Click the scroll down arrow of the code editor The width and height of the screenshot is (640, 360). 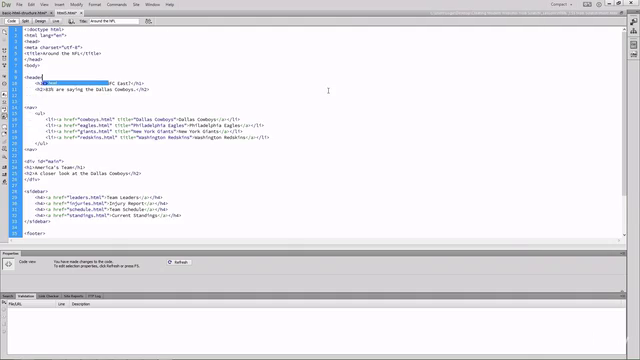tap(624, 235)
